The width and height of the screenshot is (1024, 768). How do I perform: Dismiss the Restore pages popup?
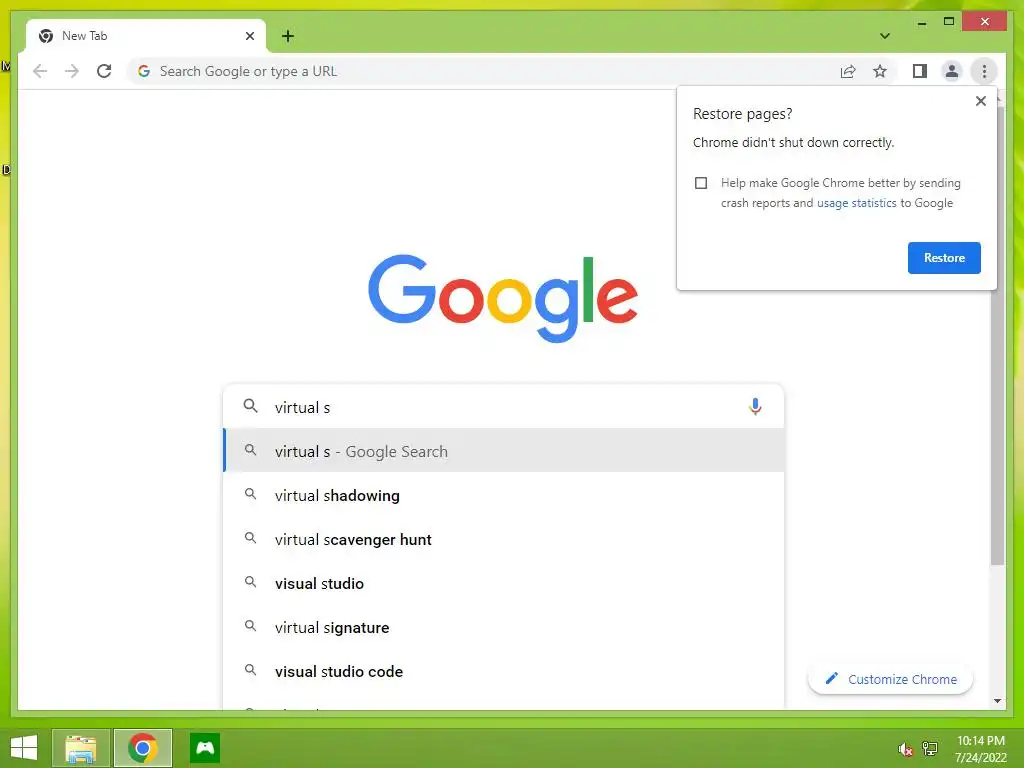coord(980,101)
